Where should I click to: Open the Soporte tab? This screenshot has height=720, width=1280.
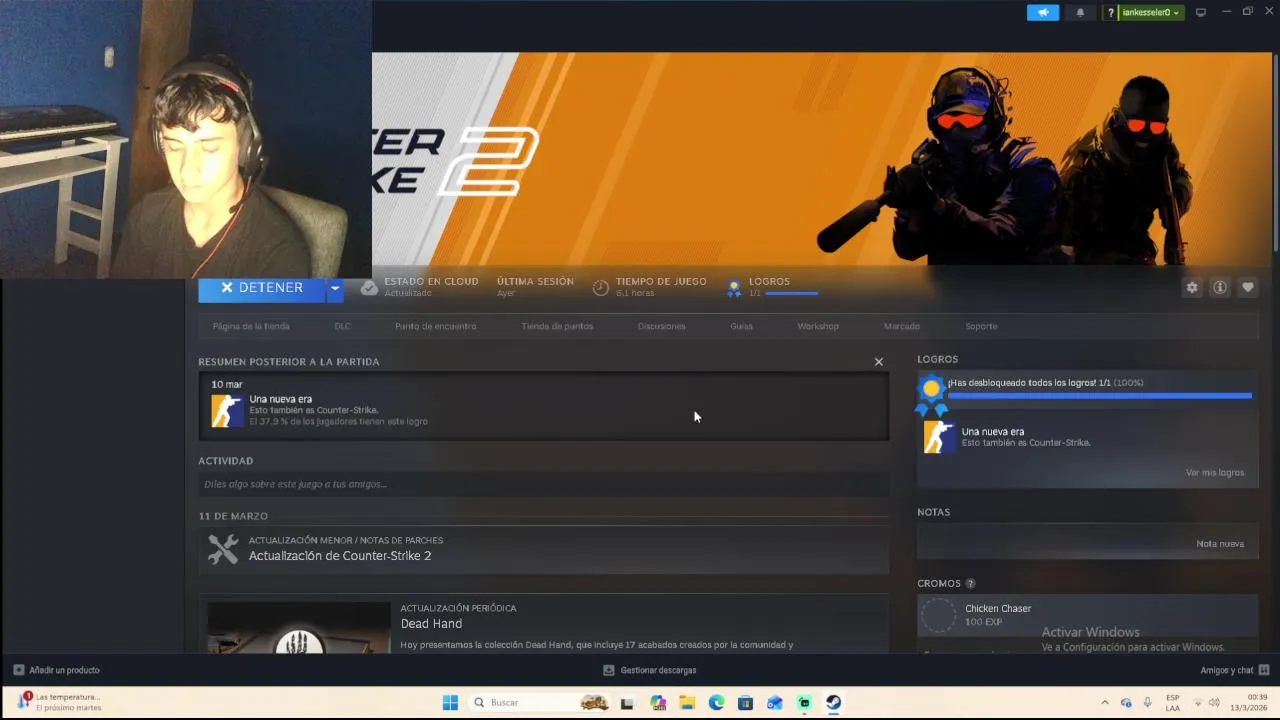[981, 326]
